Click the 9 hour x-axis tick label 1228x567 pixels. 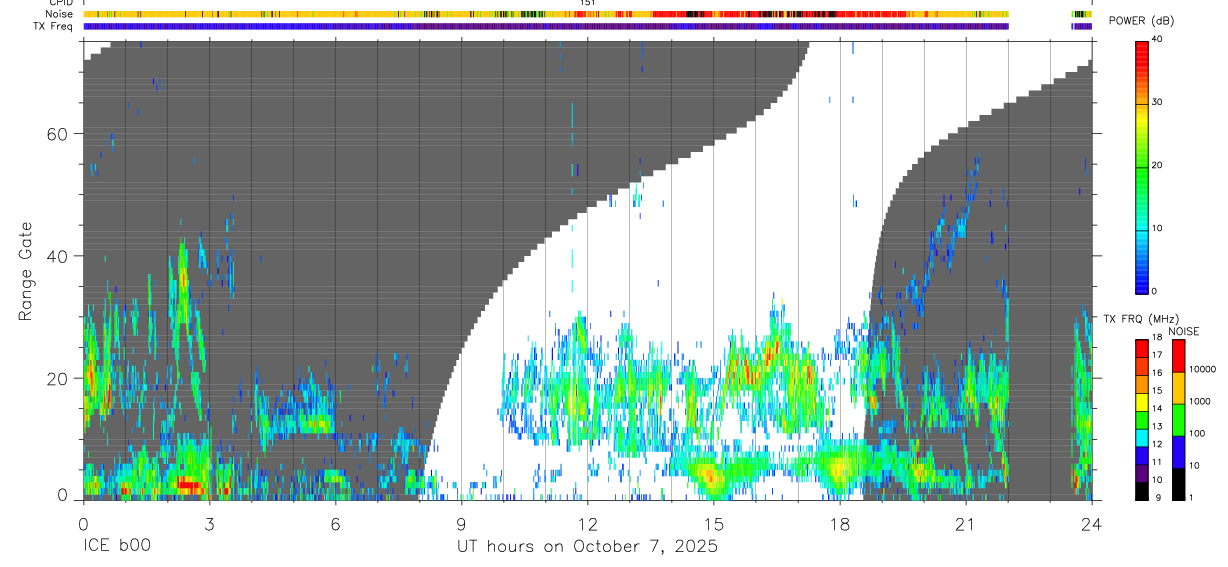pos(460,524)
